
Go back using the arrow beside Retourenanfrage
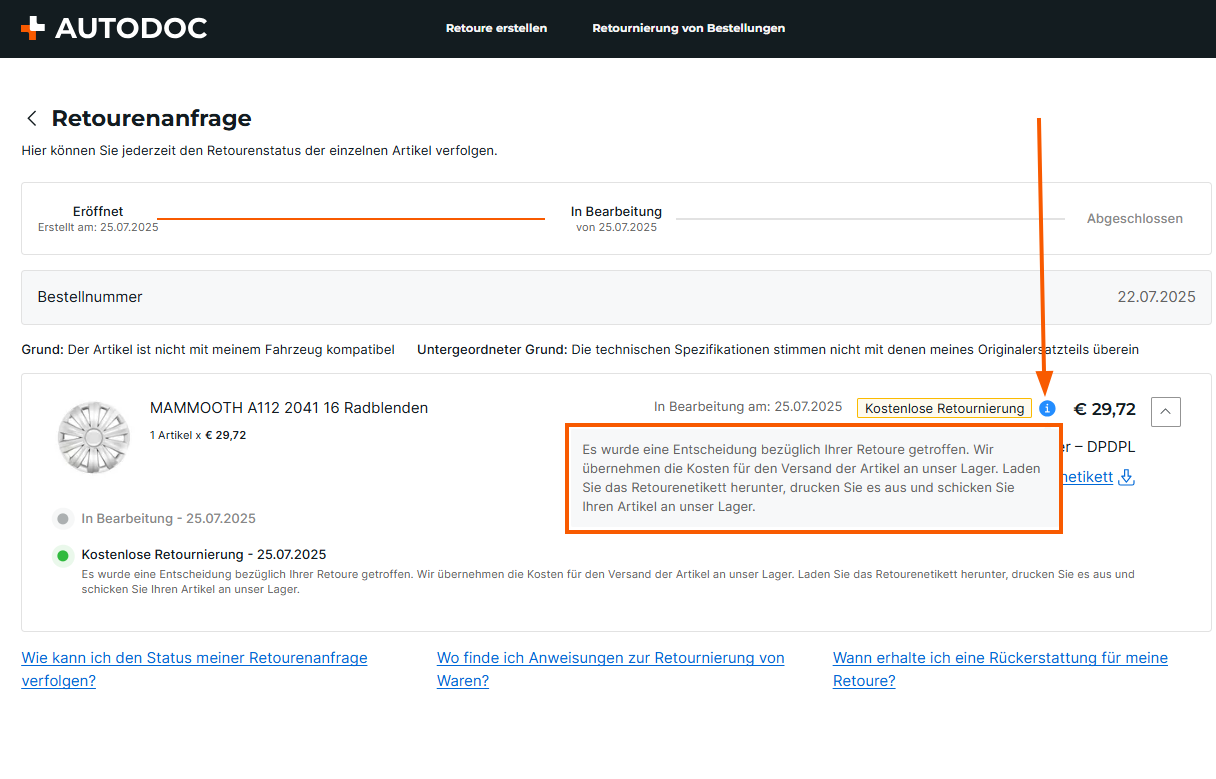[32, 119]
